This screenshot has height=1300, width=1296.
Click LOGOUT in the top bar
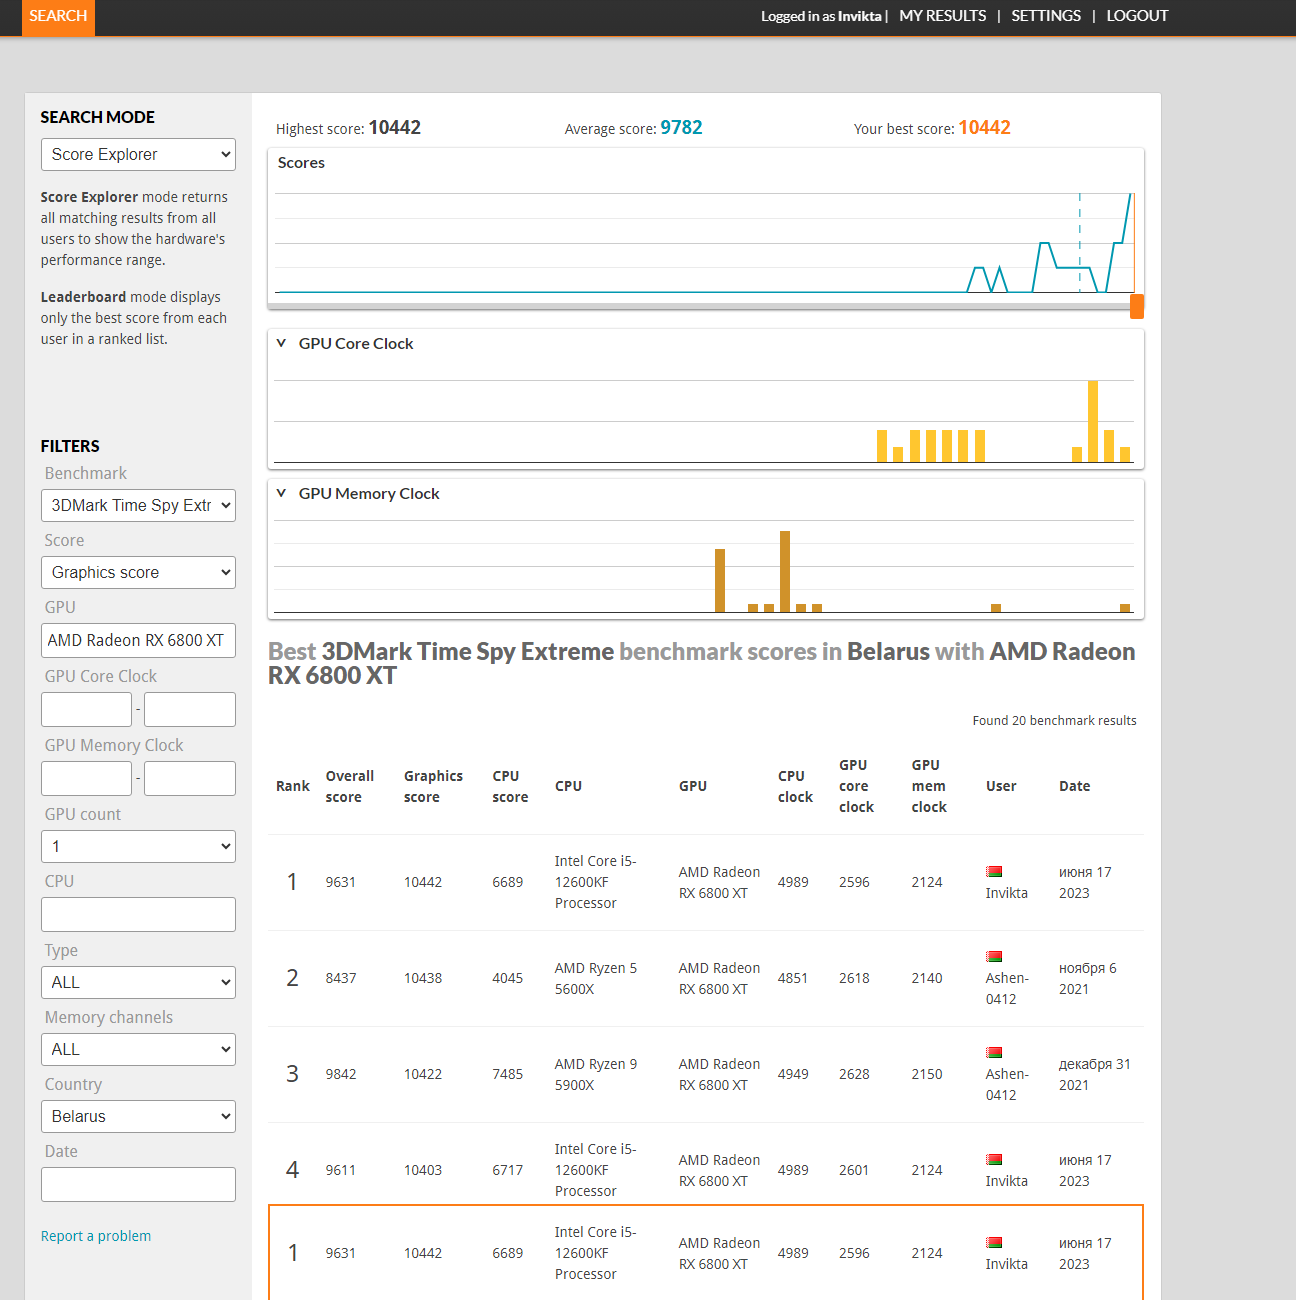[x=1137, y=16]
